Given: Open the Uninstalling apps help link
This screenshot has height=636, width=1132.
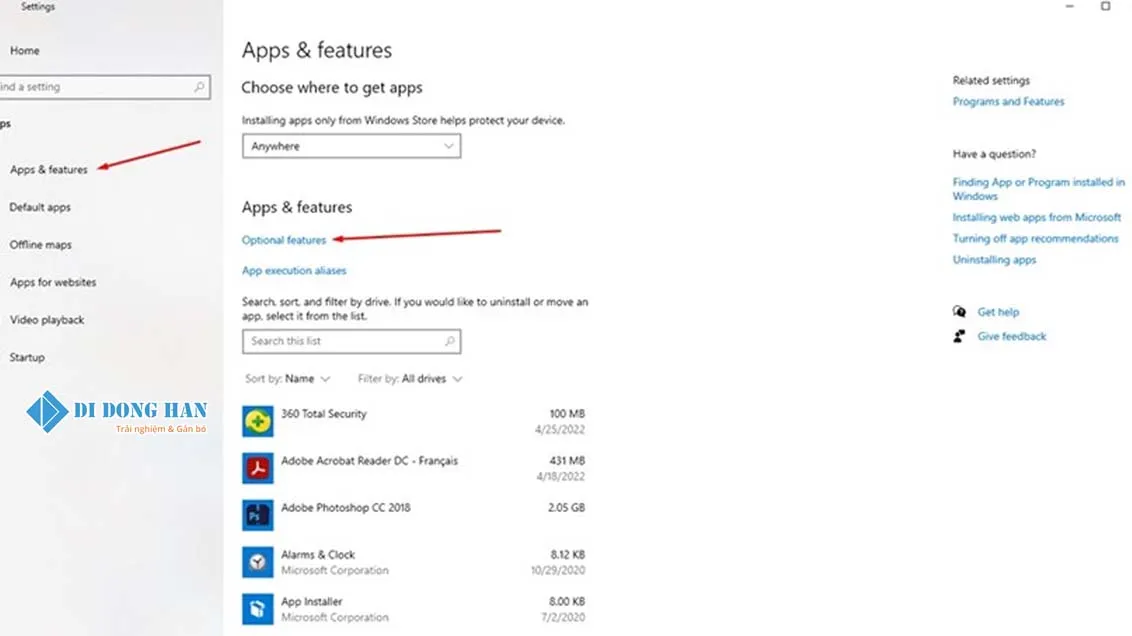Looking at the screenshot, I should point(994,260).
